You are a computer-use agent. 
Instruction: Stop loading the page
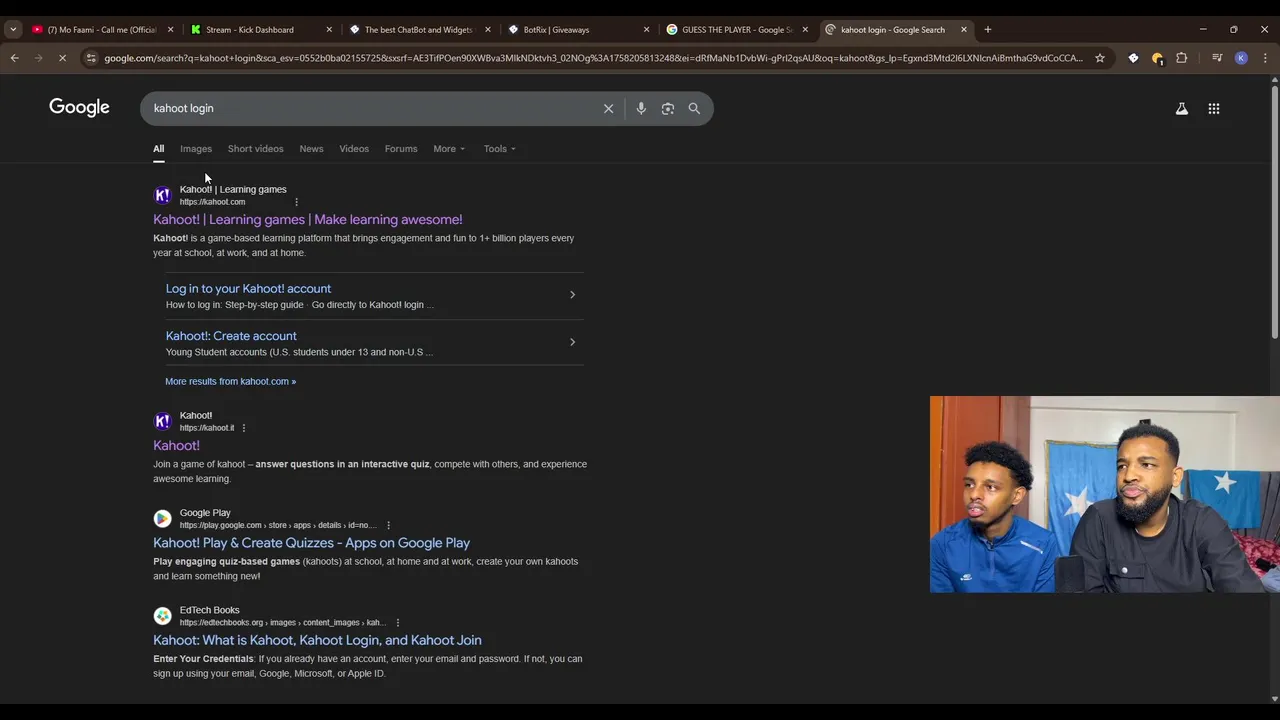62,58
